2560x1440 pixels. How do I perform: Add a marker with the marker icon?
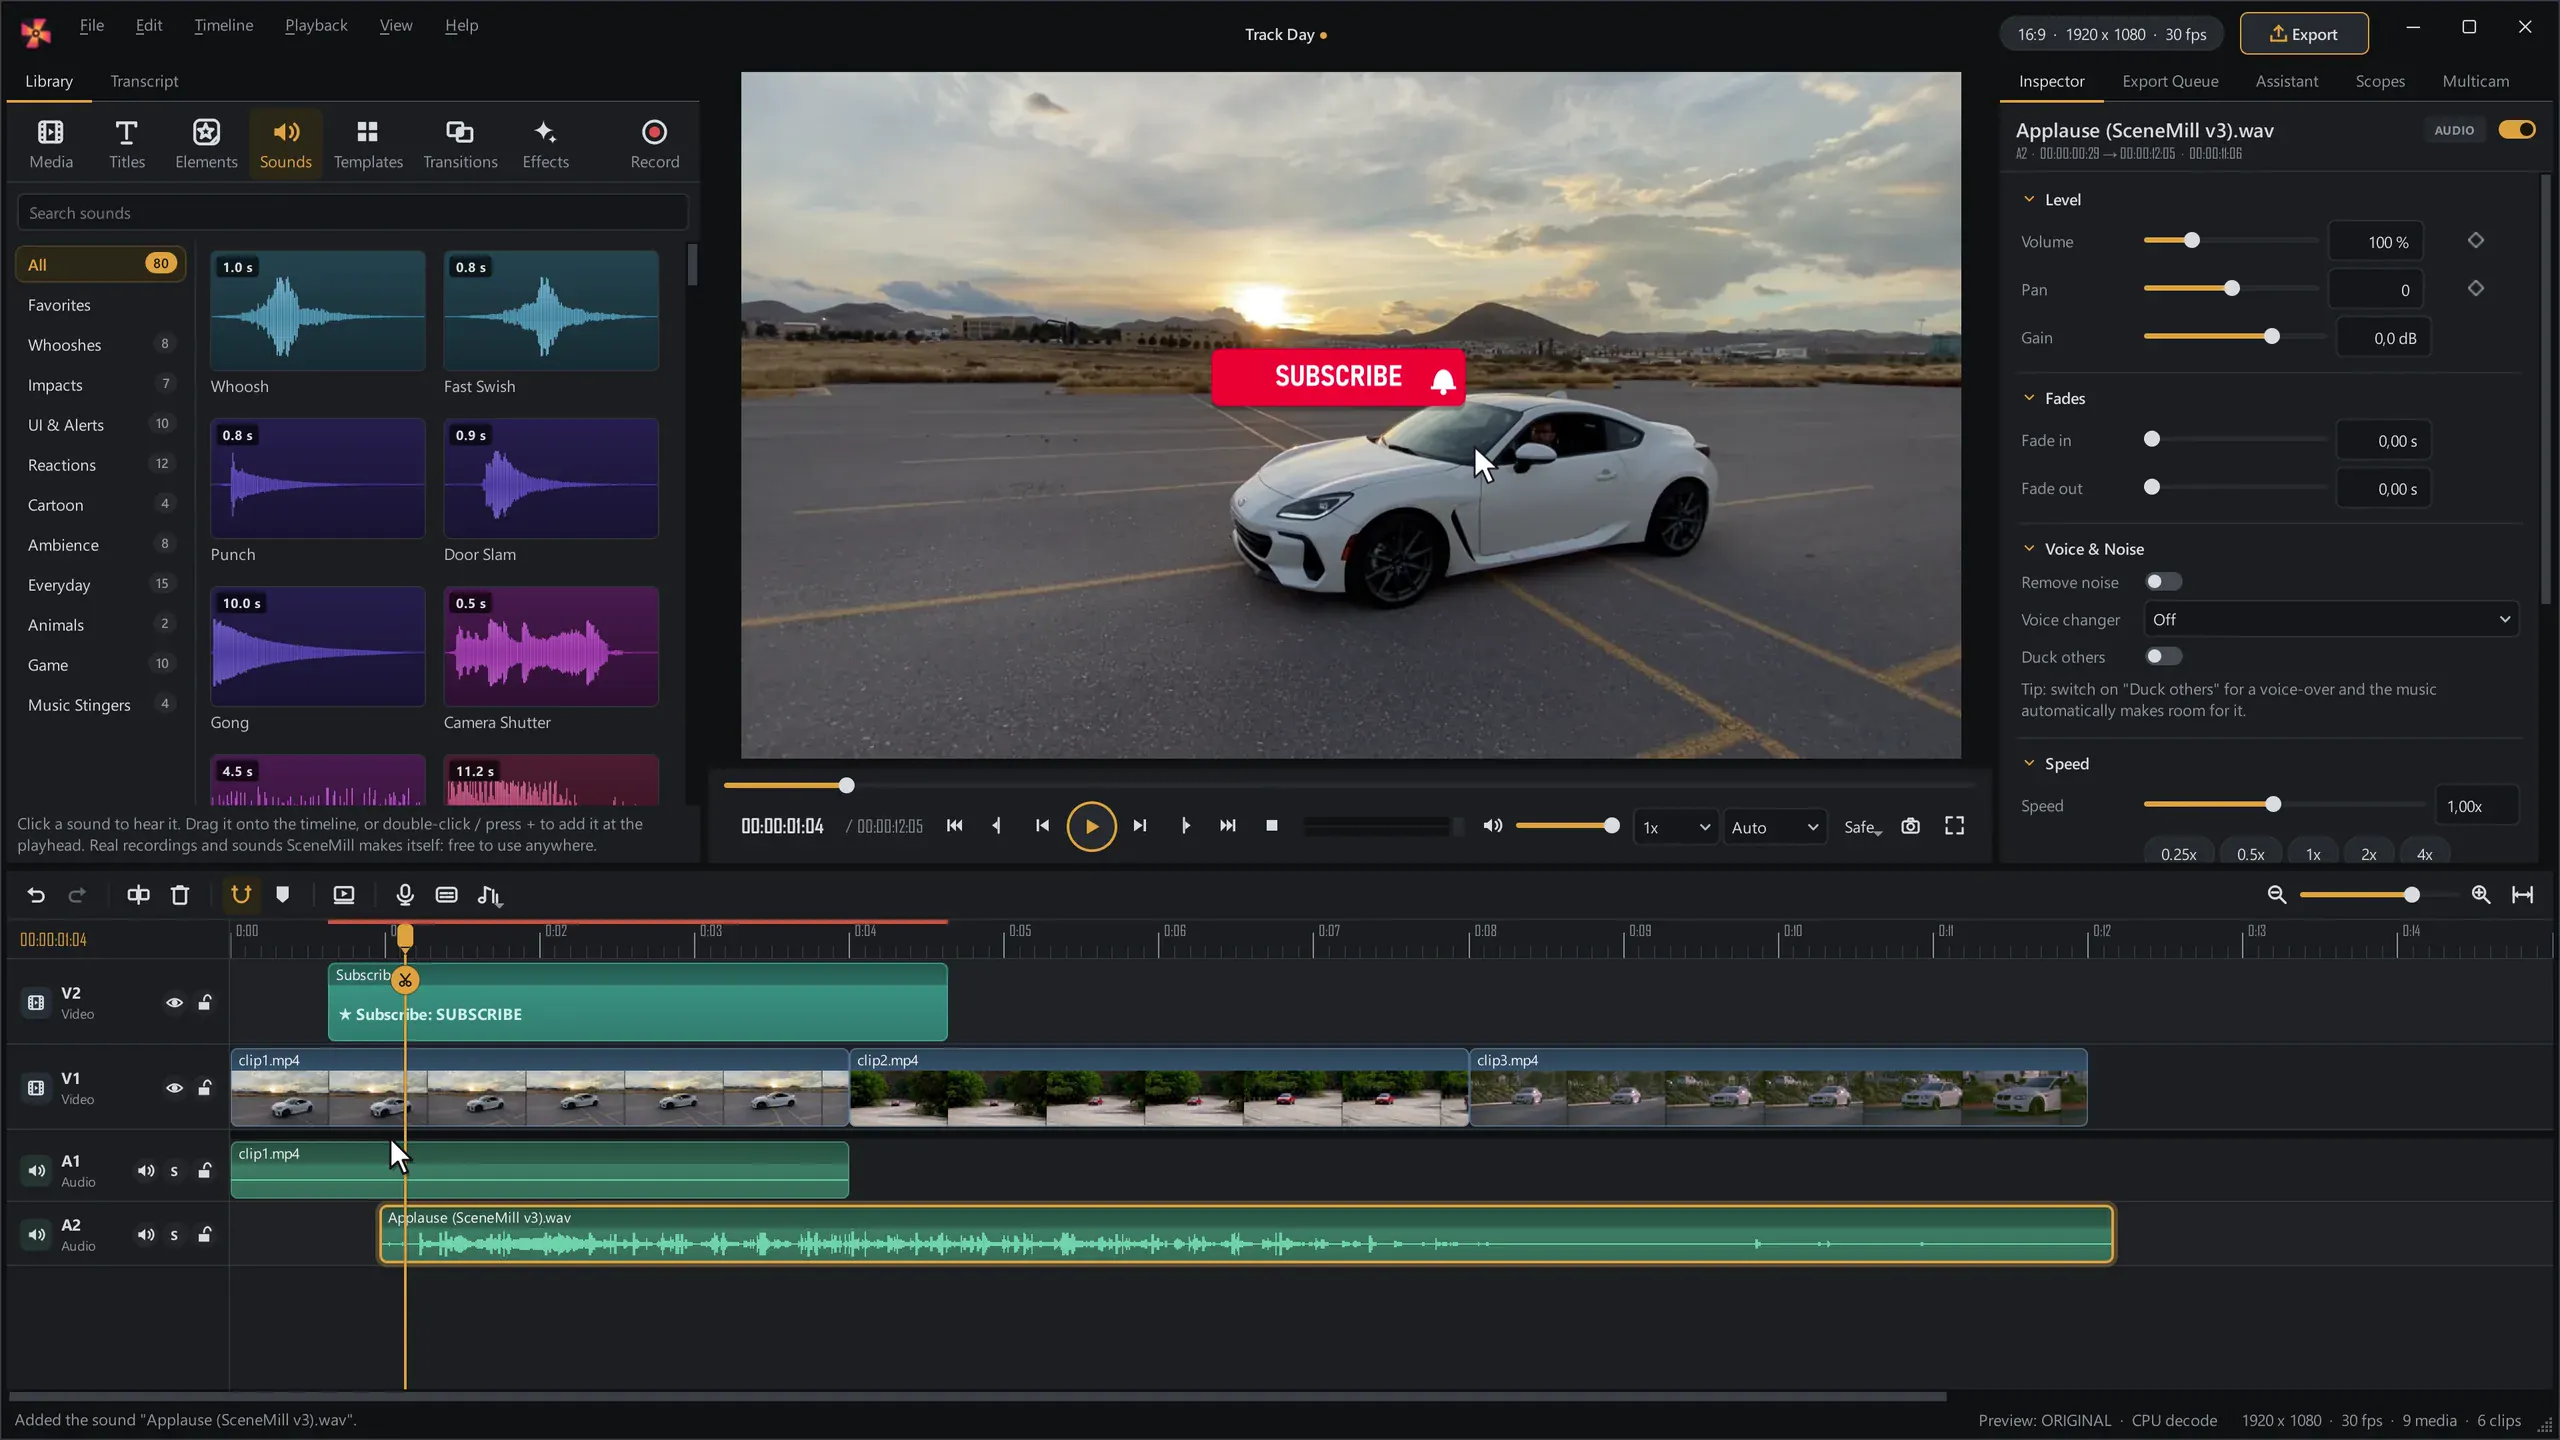(283, 895)
